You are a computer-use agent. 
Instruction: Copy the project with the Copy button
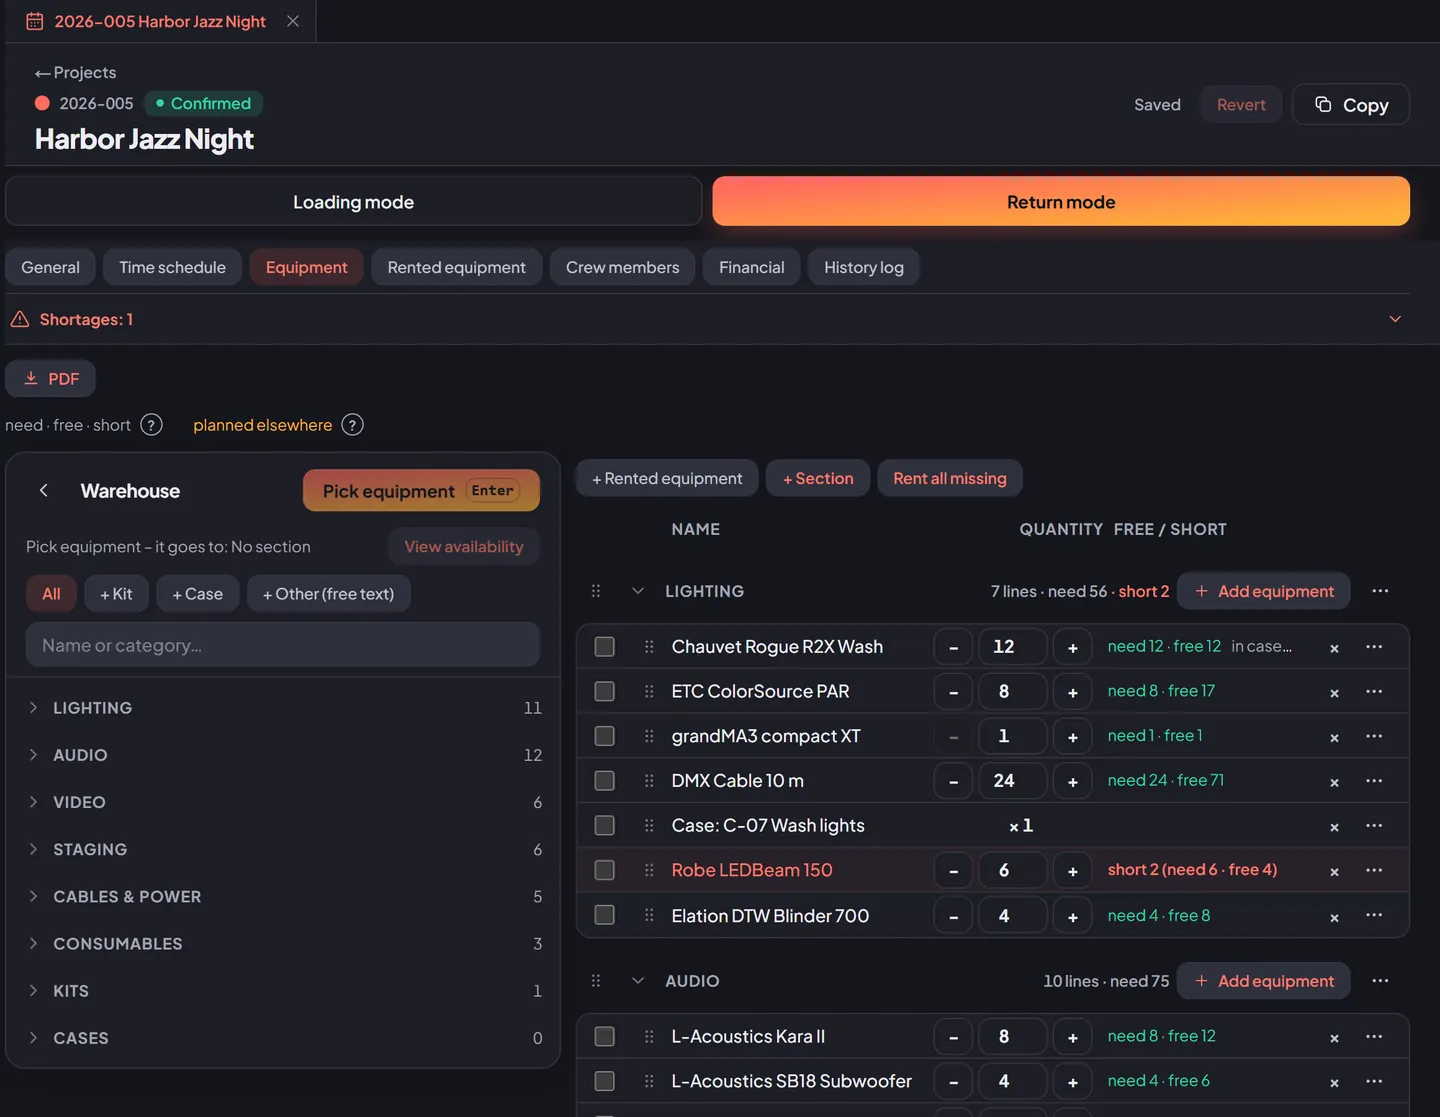point(1351,105)
